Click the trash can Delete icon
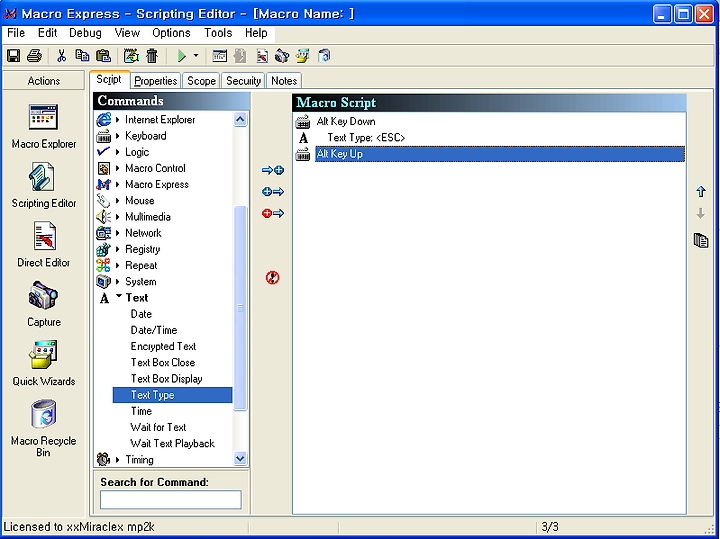 click(152, 56)
